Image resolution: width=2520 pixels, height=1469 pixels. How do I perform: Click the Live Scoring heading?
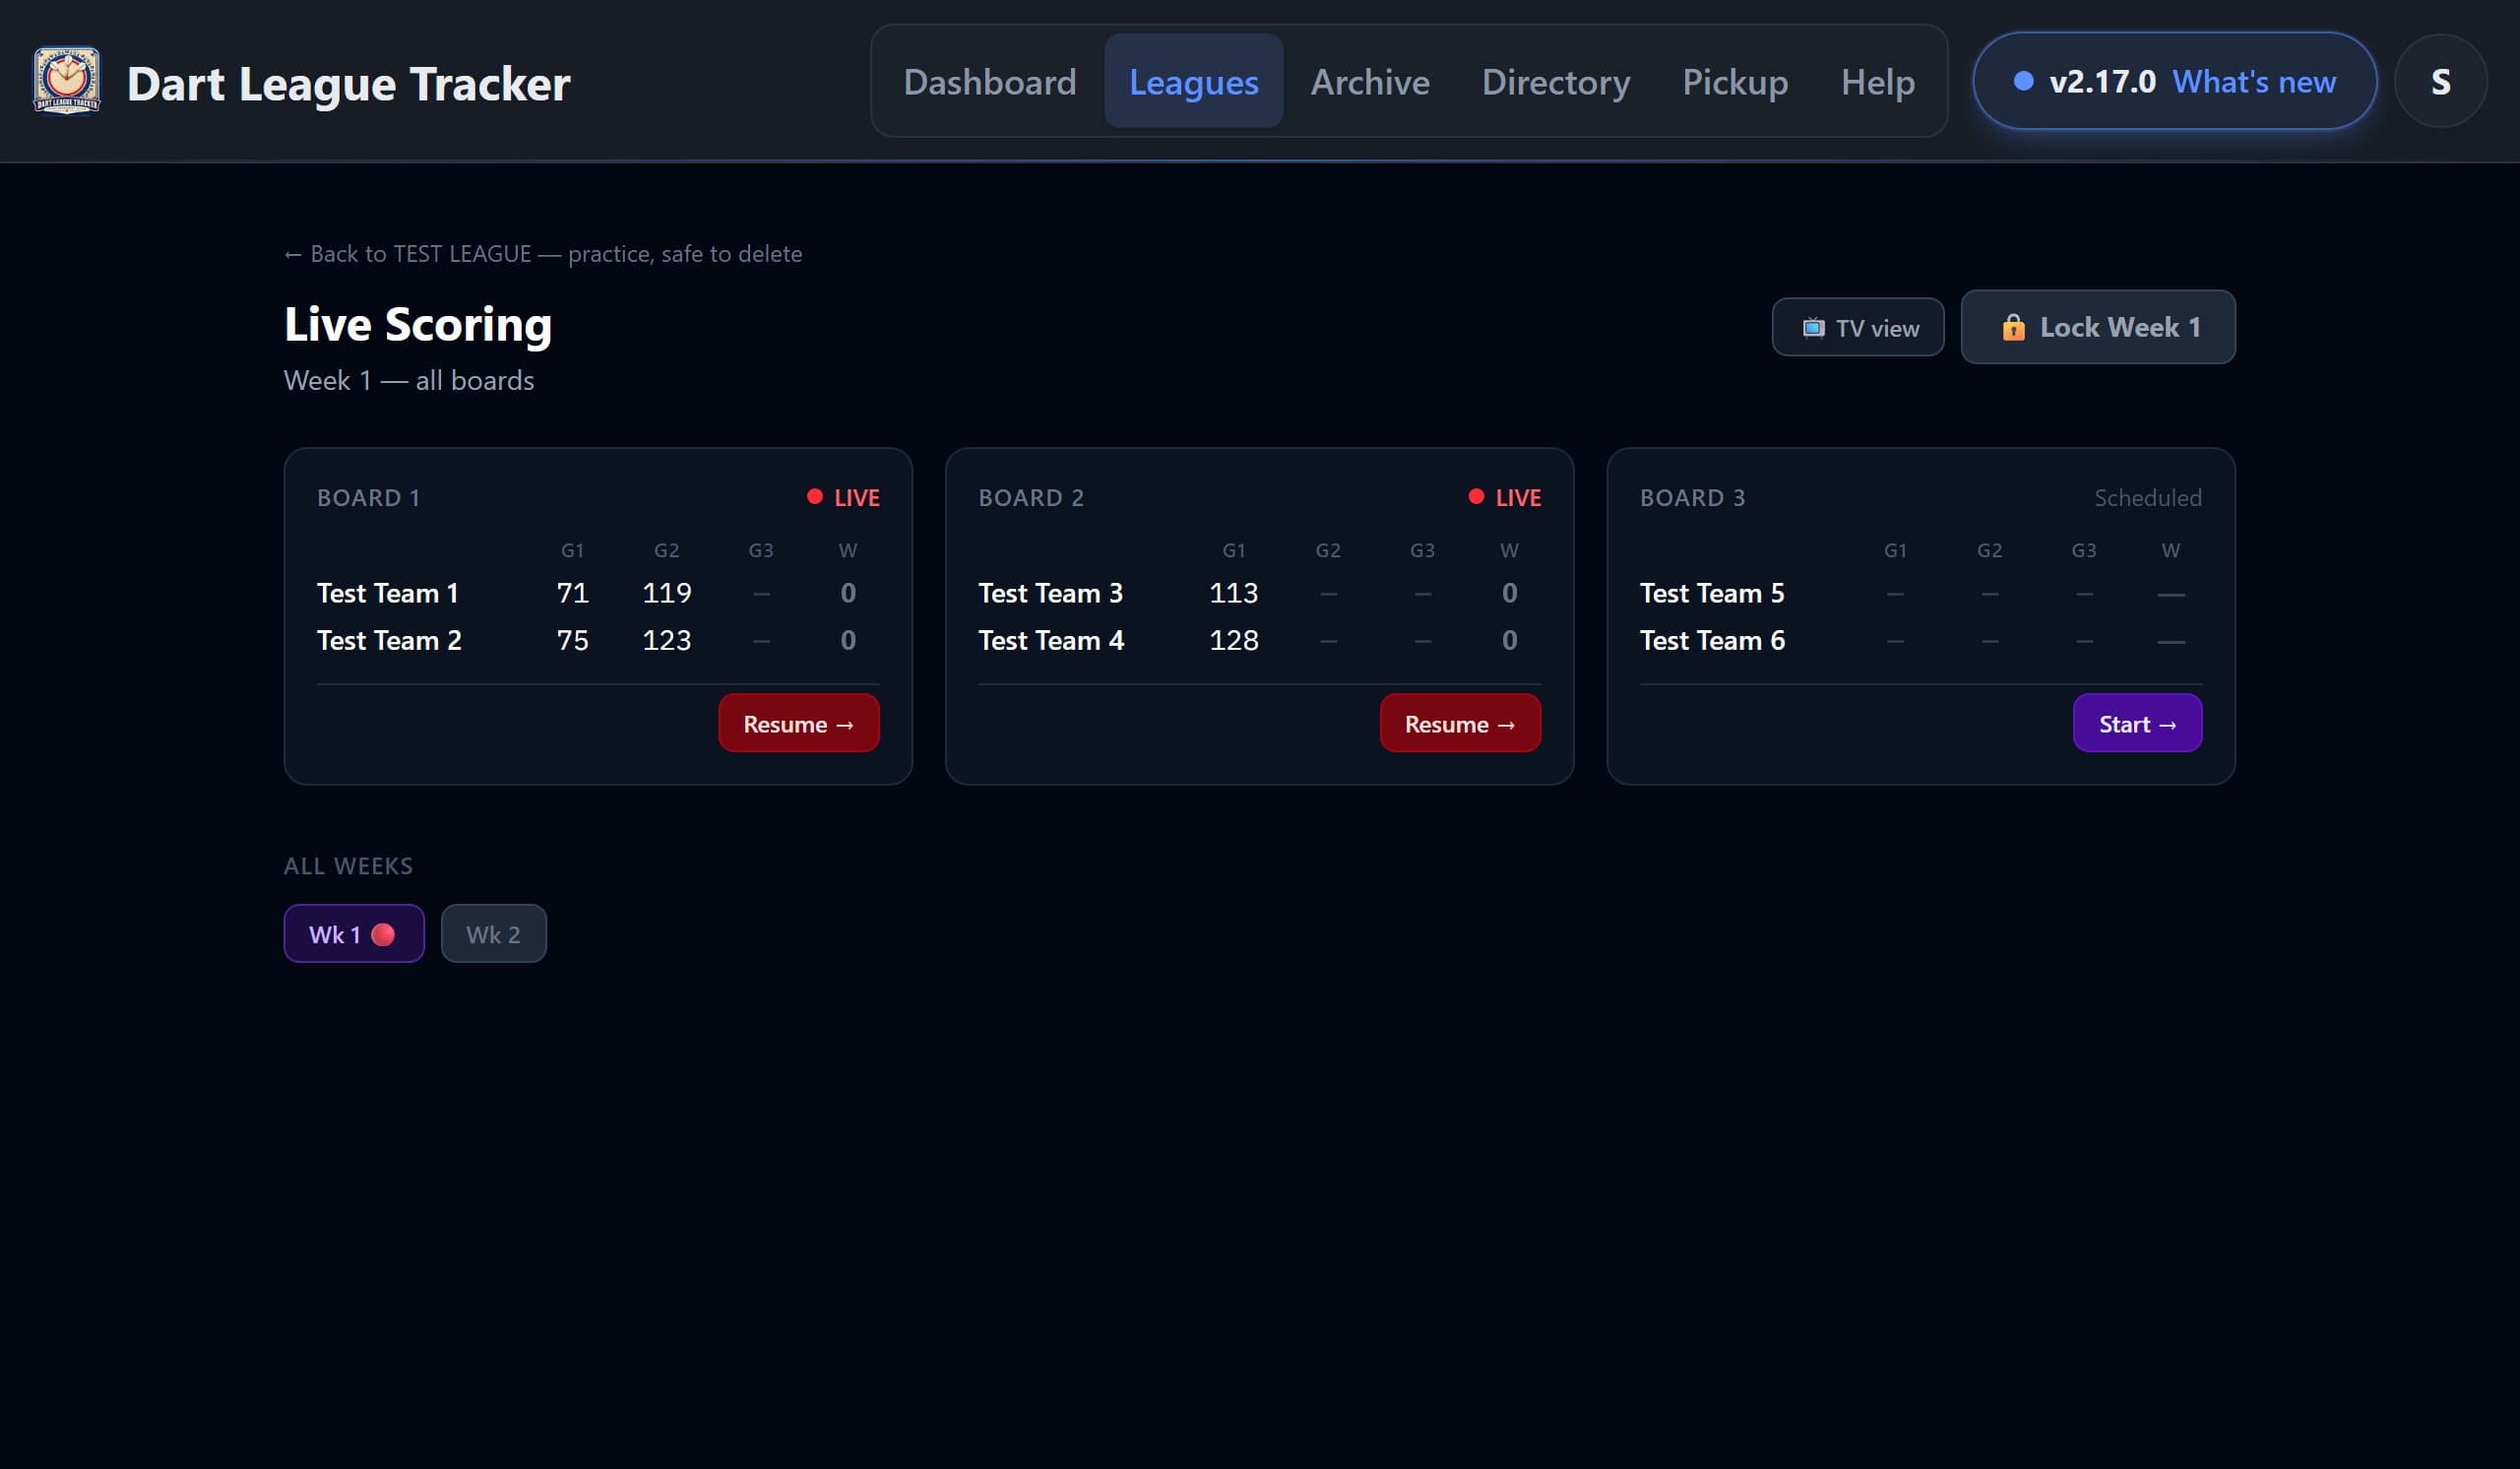click(418, 324)
